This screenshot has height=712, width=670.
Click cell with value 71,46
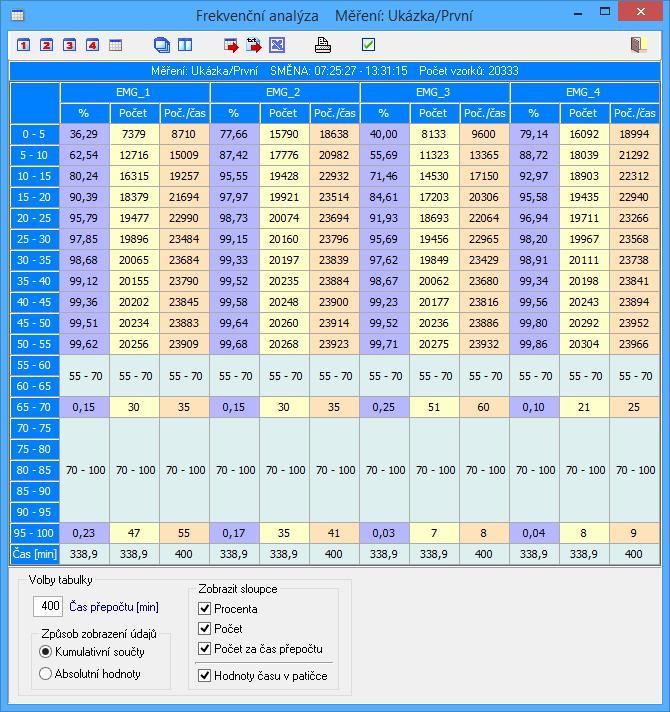[x=384, y=176]
